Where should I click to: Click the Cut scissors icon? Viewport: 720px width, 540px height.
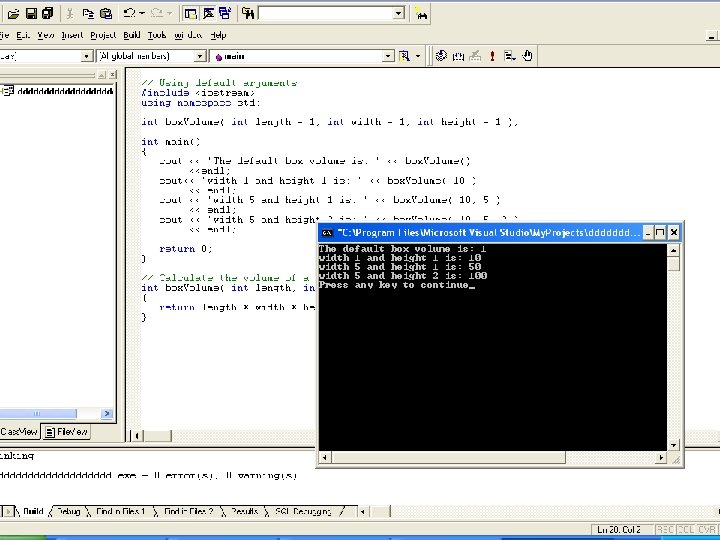click(69, 13)
